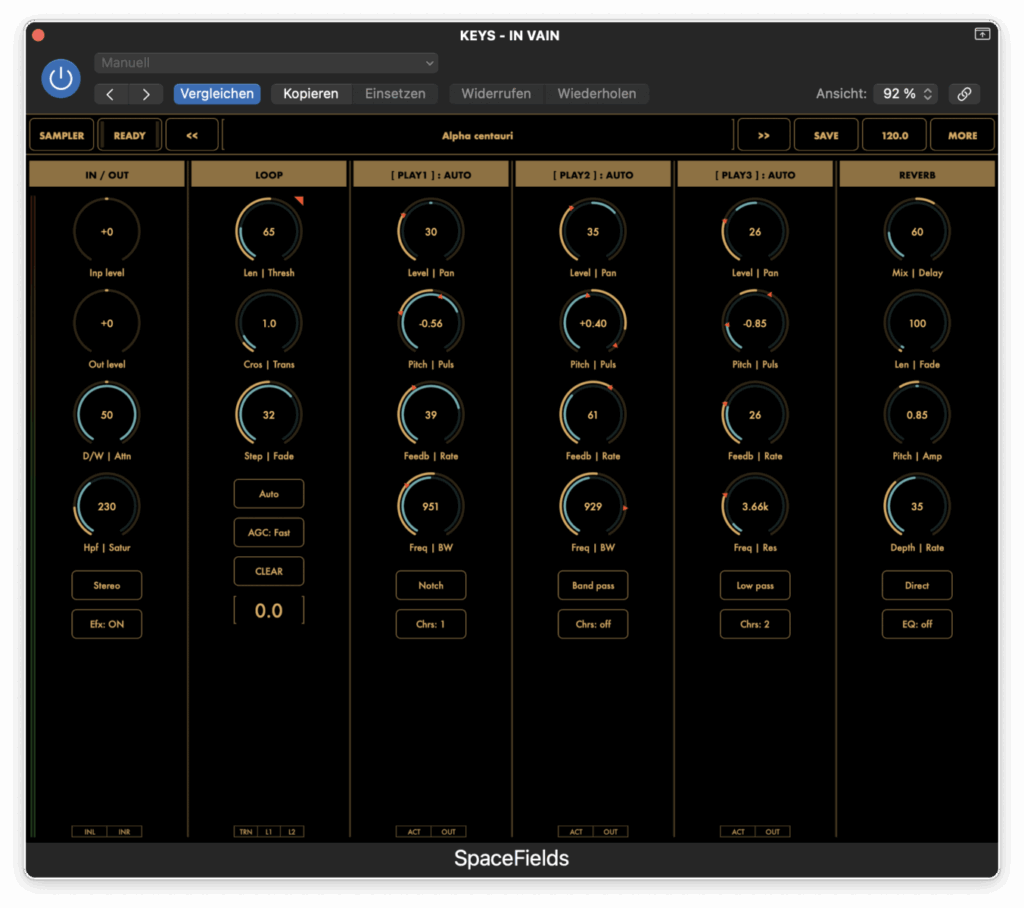Switch to the SAMPLER mode
The image size is (1024, 908).
62,135
